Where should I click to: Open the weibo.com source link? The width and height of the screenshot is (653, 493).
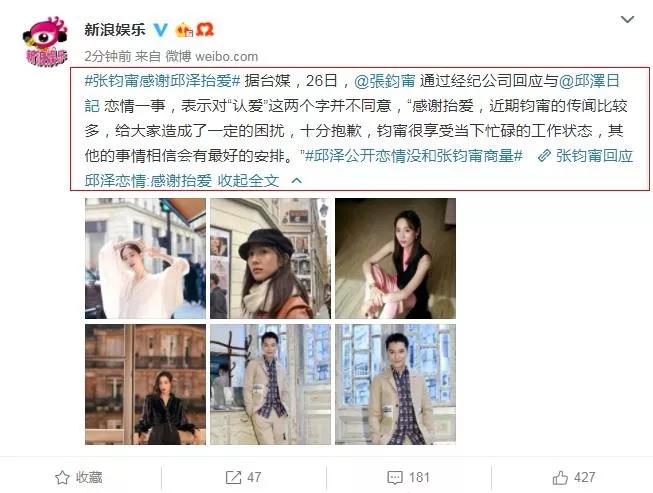tap(226, 57)
